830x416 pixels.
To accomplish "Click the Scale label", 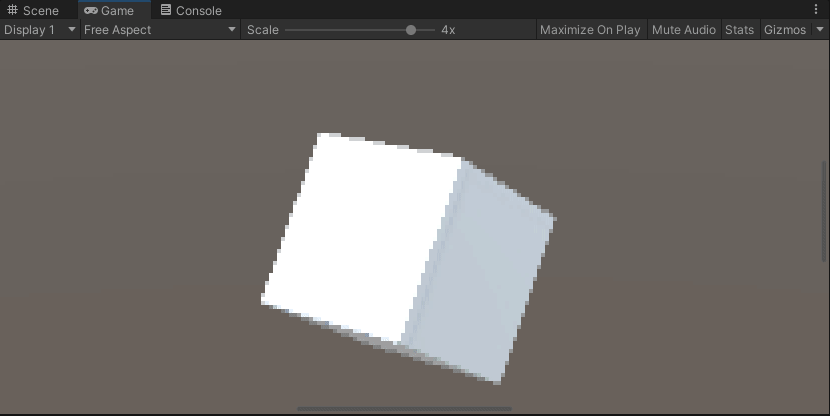I will click(263, 30).
